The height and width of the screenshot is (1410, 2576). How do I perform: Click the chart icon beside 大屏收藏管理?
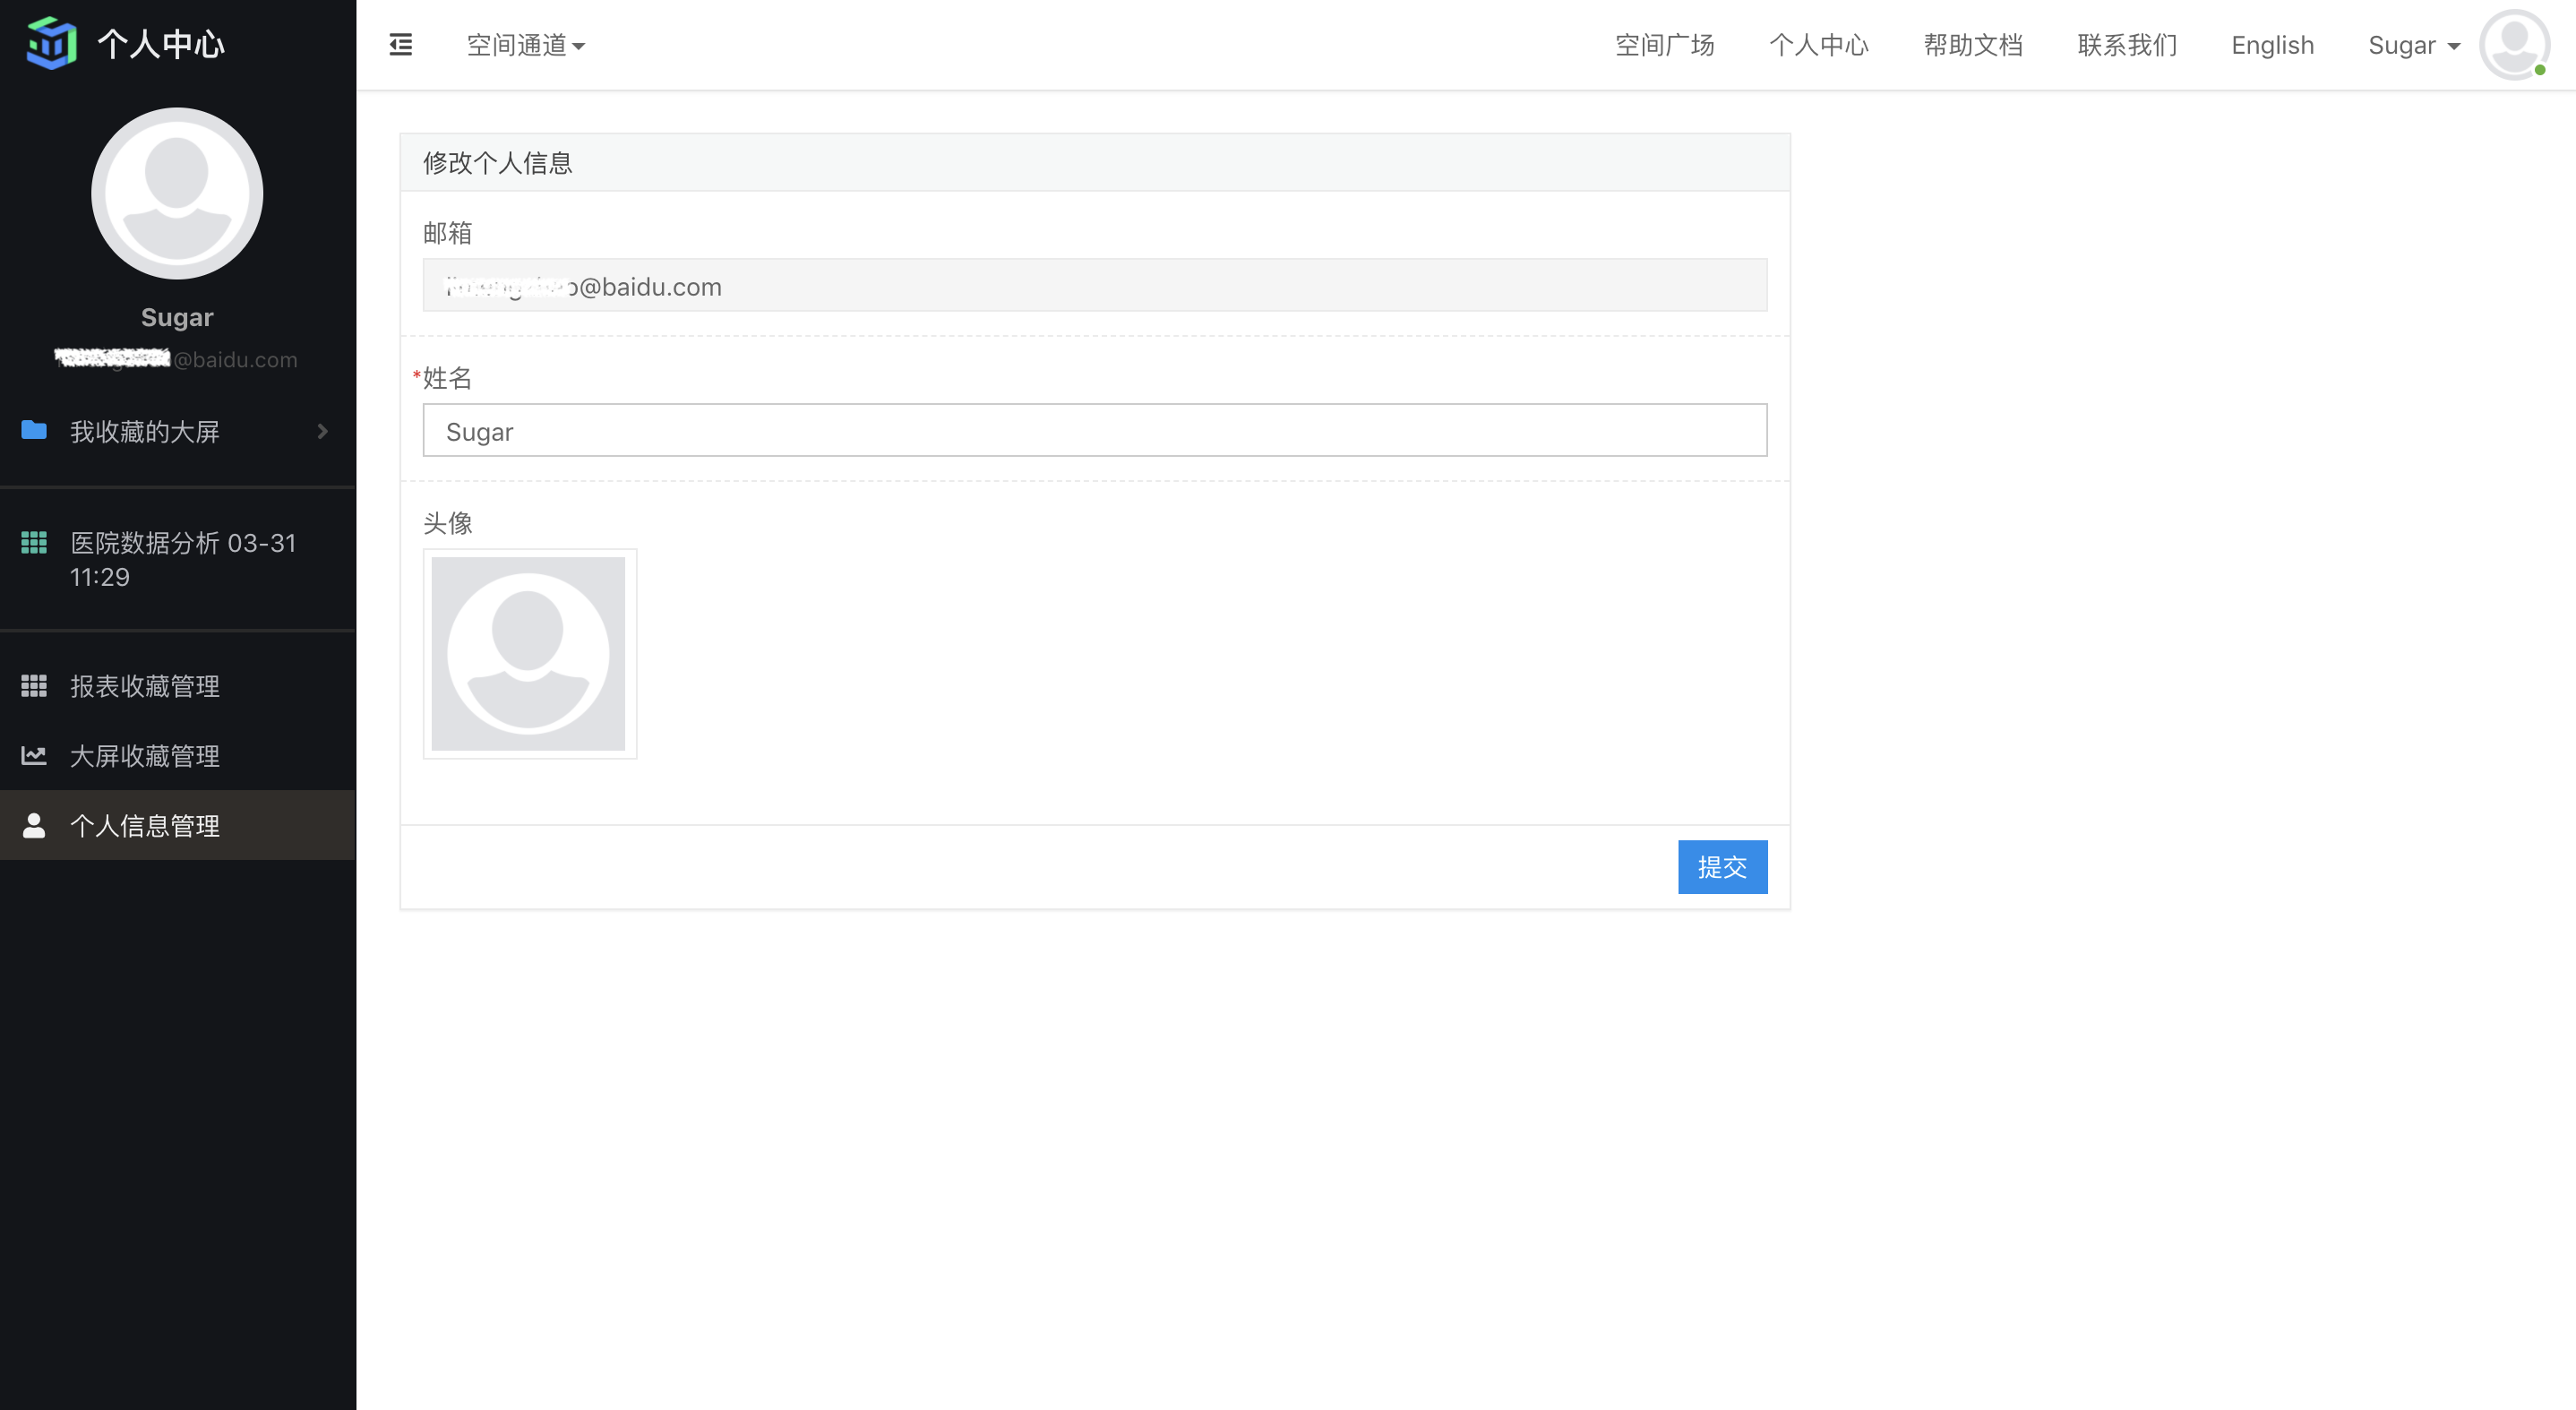[34, 755]
